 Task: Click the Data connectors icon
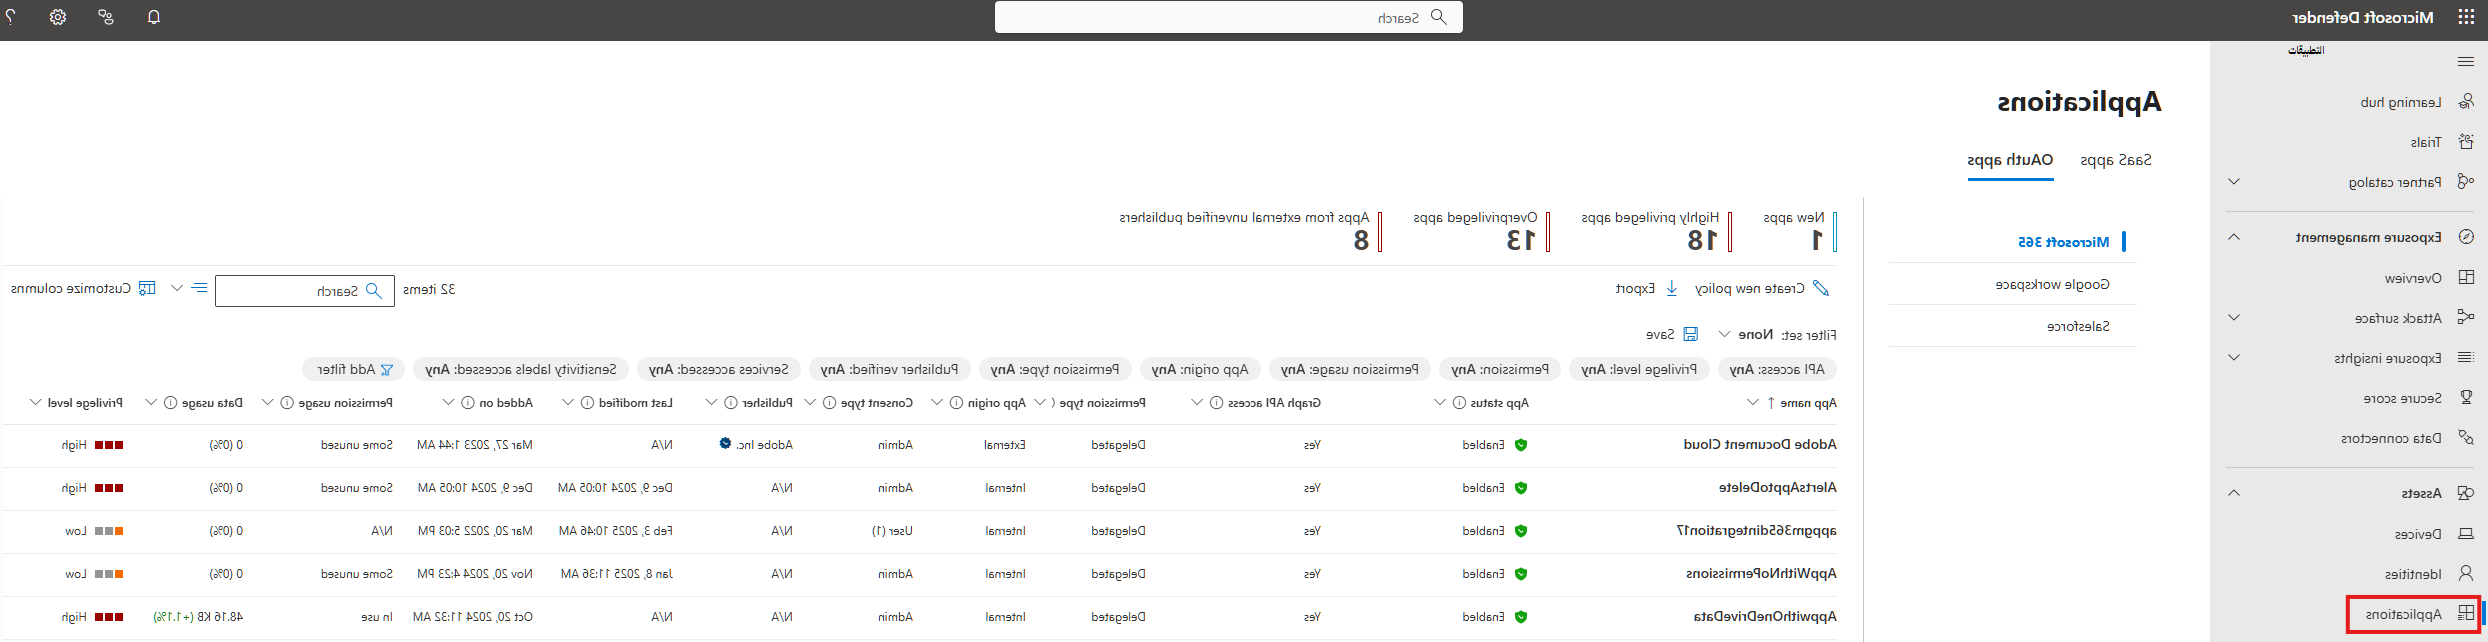2466,438
